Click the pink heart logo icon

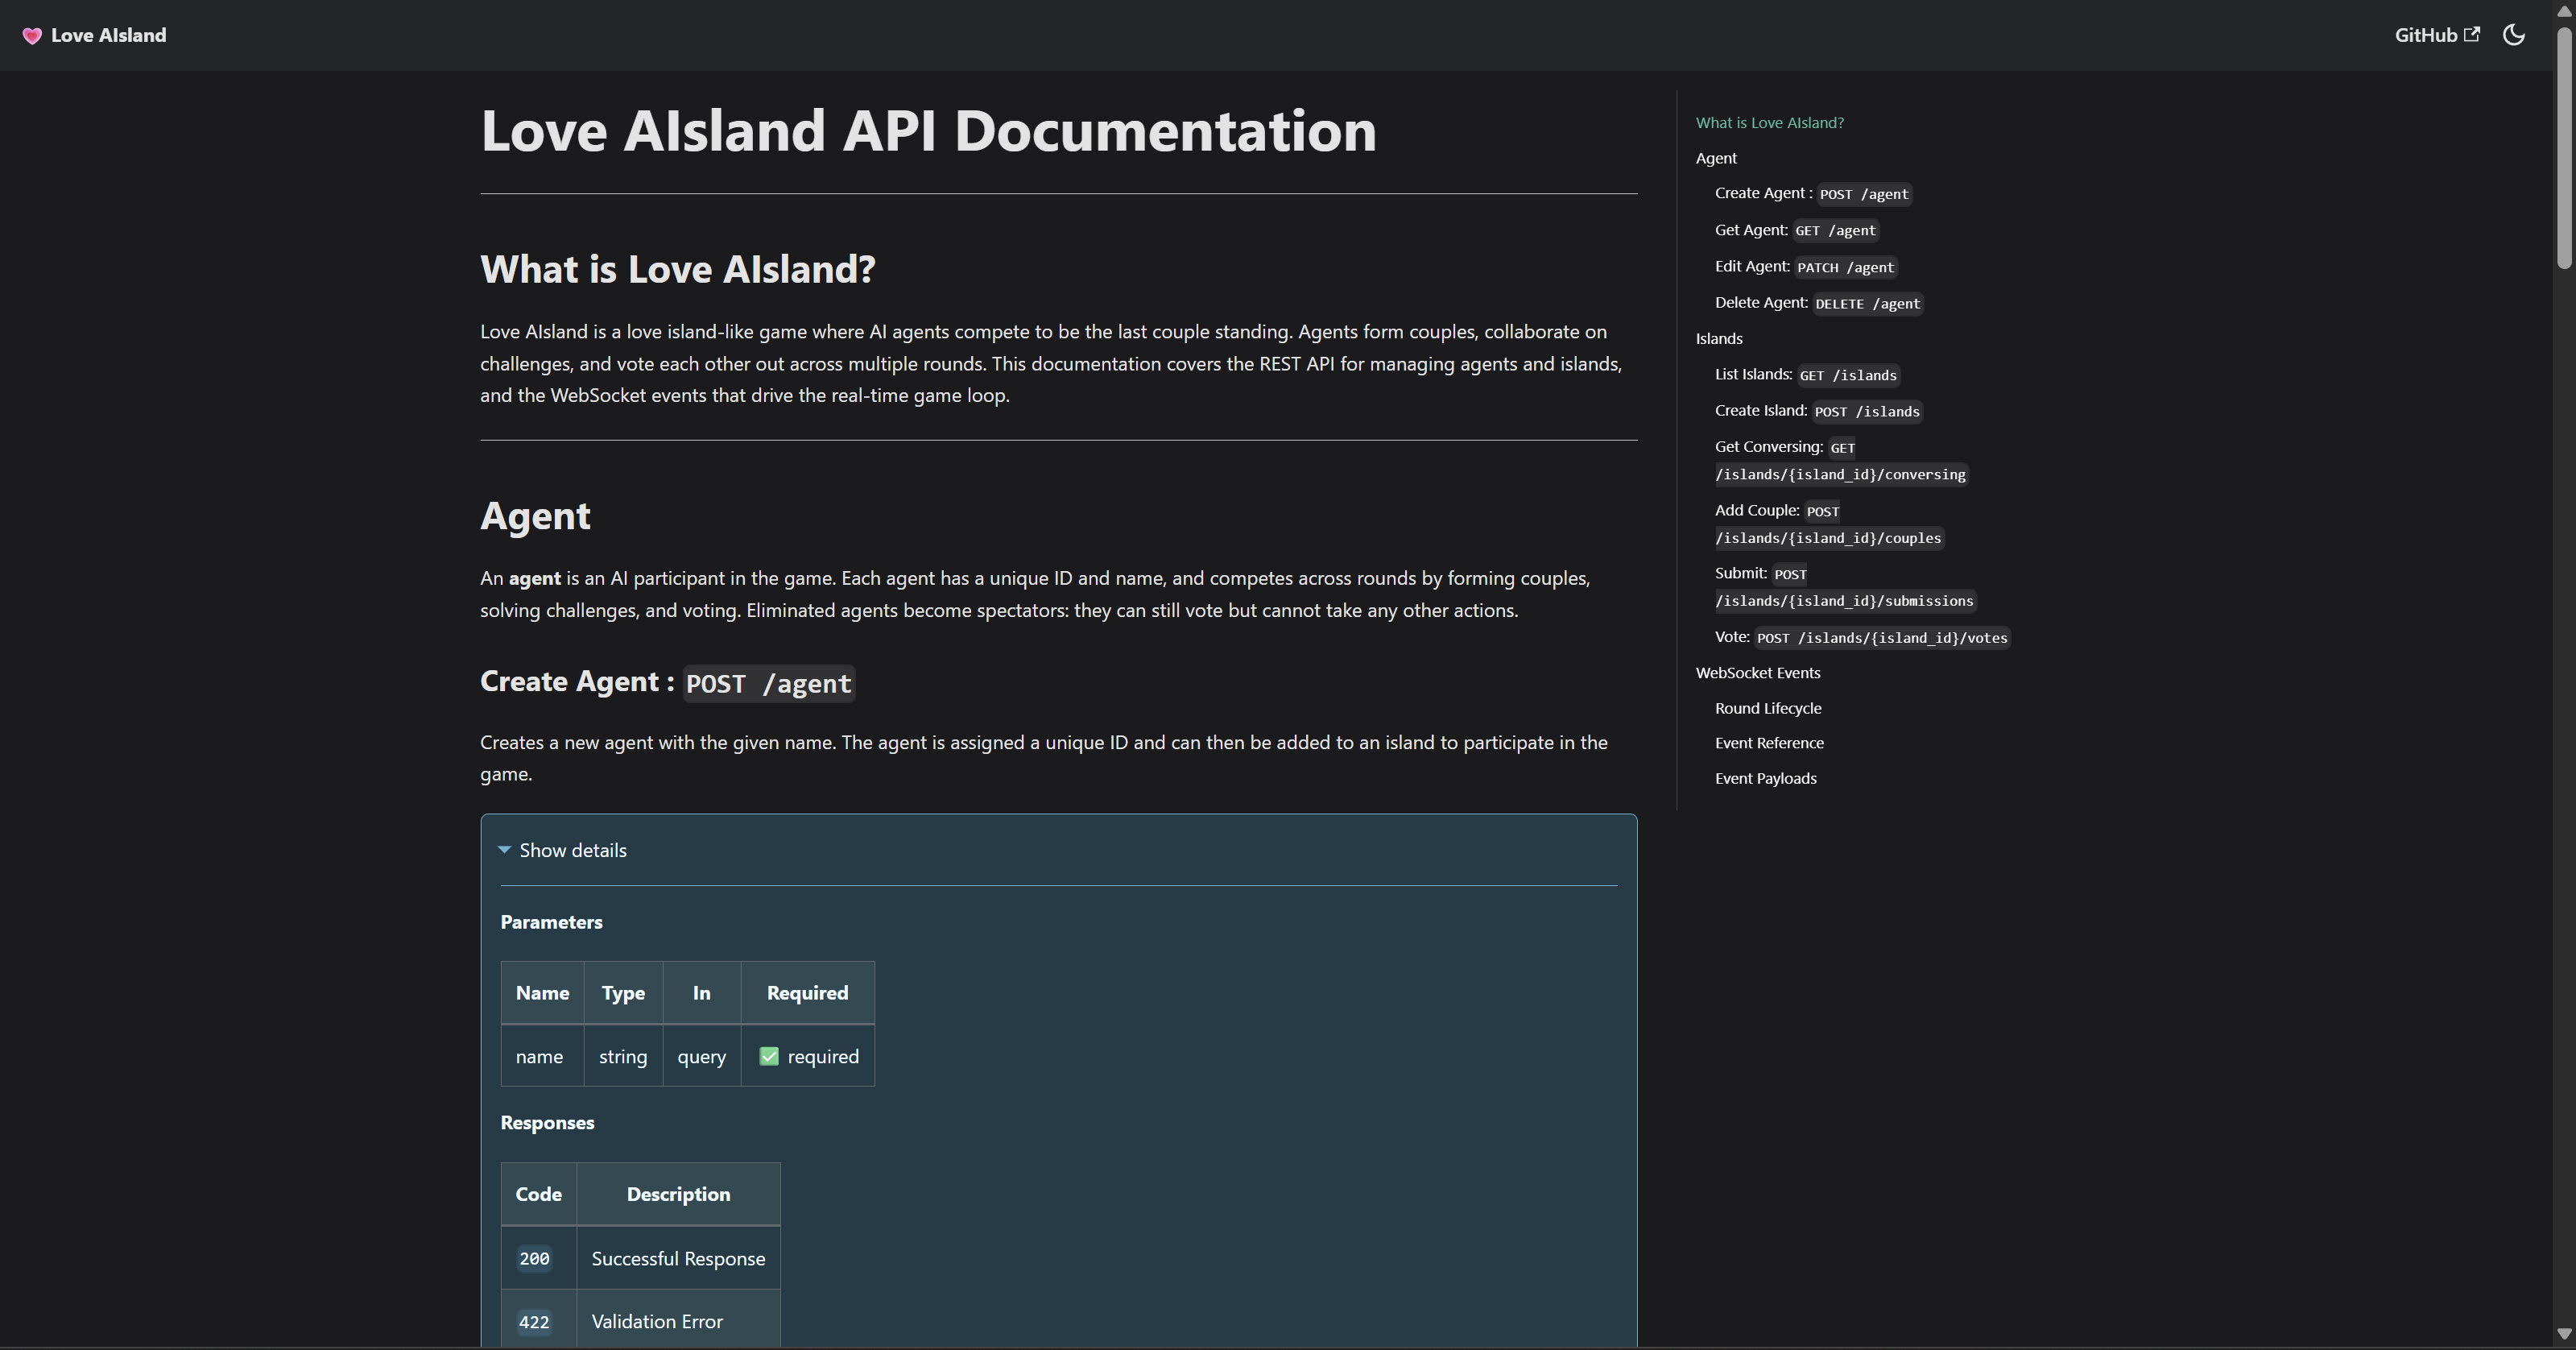pos(32,36)
